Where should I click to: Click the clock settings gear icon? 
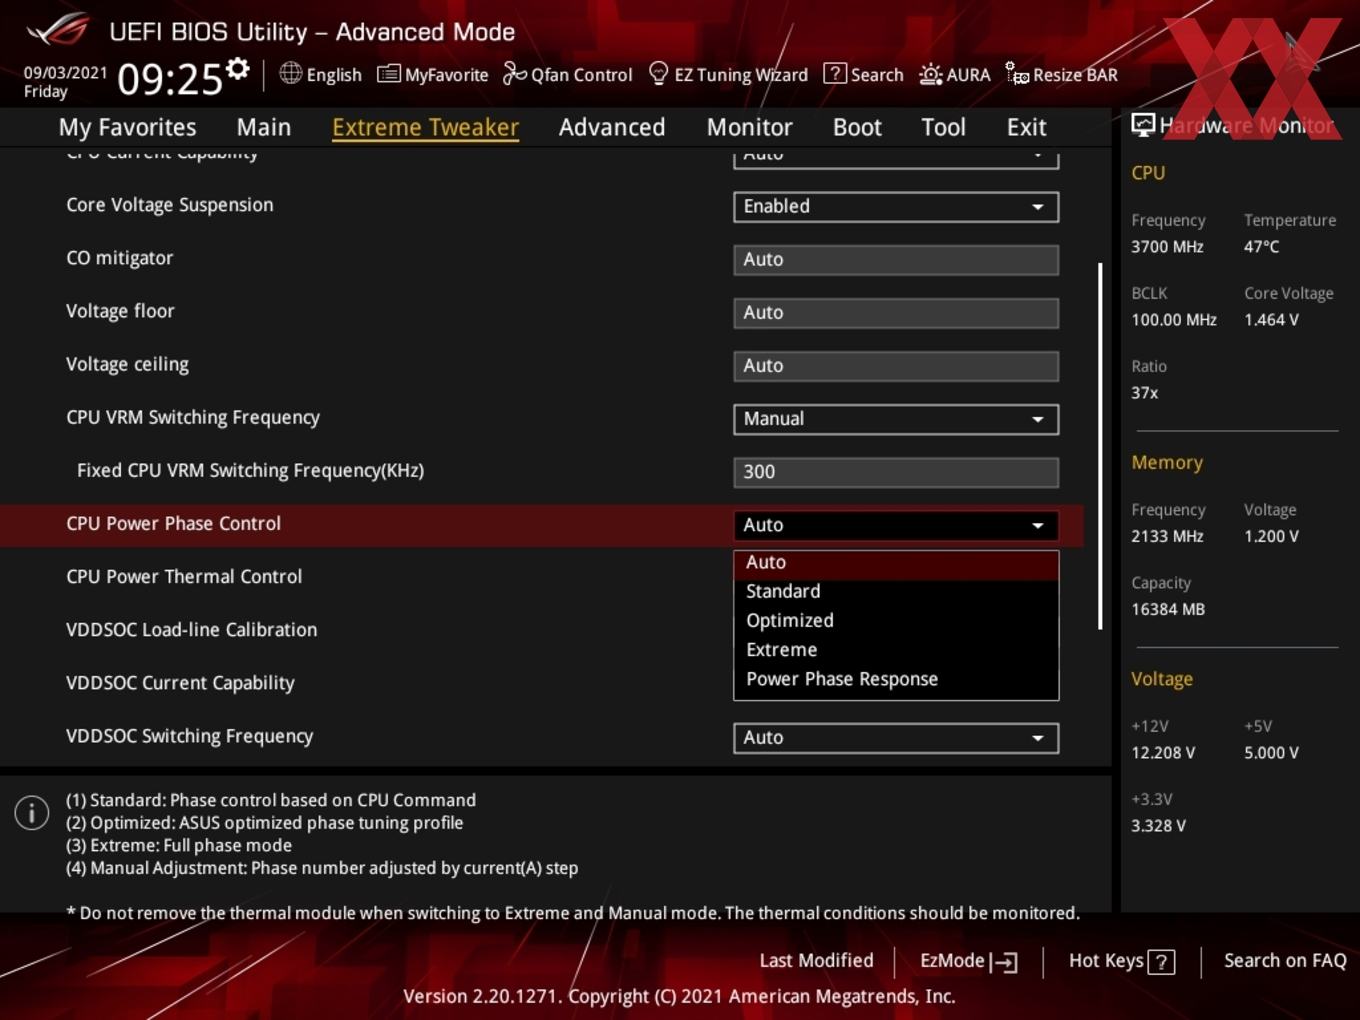point(238,69)
